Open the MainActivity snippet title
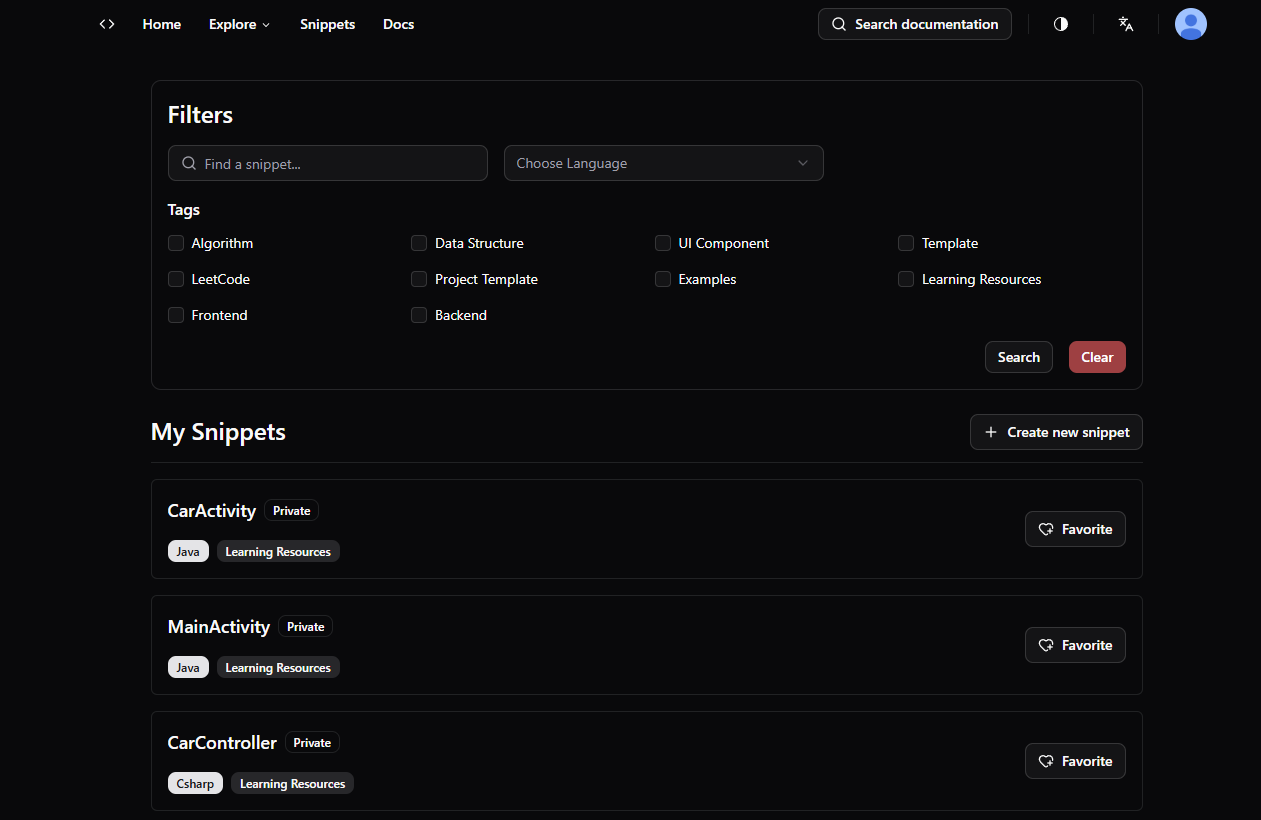The image size is (1261, 820). [219, 626]
